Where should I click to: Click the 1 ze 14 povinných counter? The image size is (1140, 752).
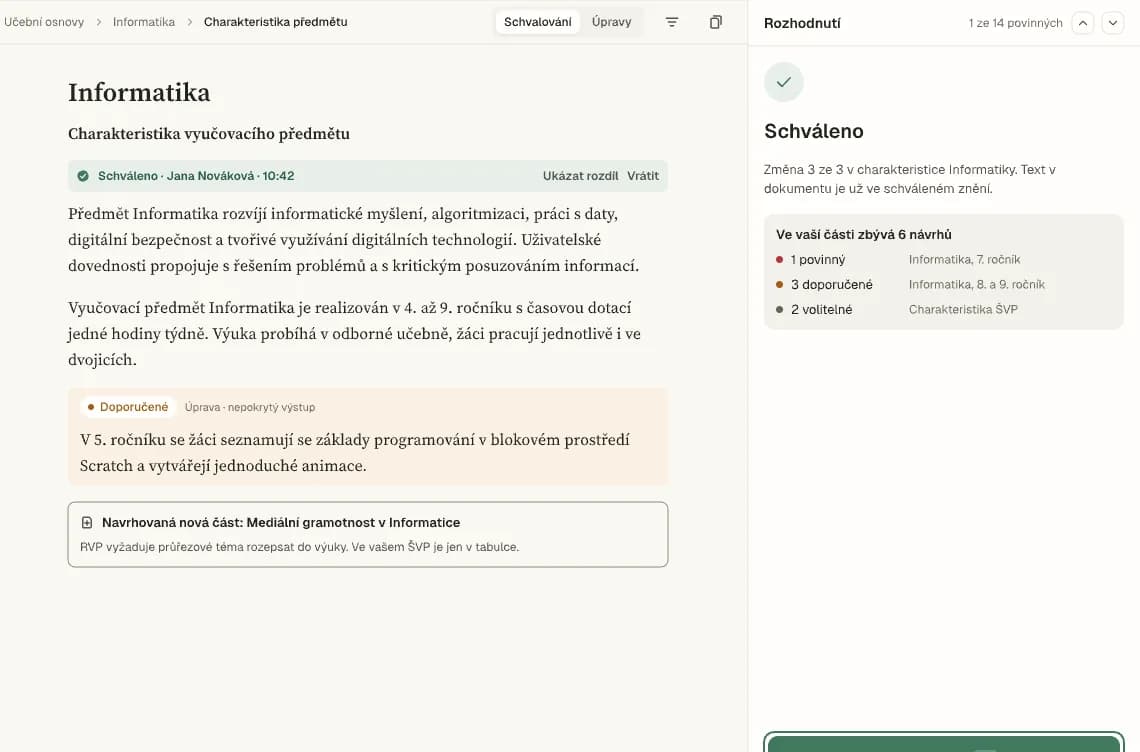[1015, 23]
